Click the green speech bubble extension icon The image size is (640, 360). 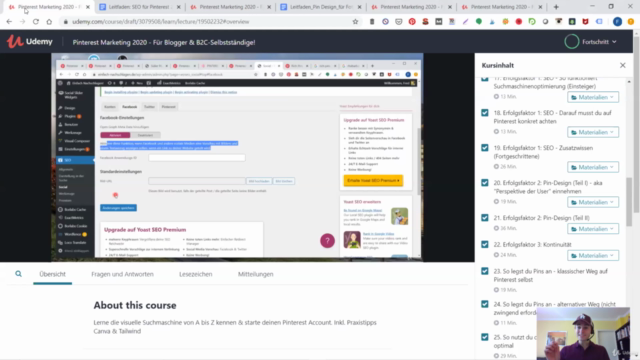point(479,22)
